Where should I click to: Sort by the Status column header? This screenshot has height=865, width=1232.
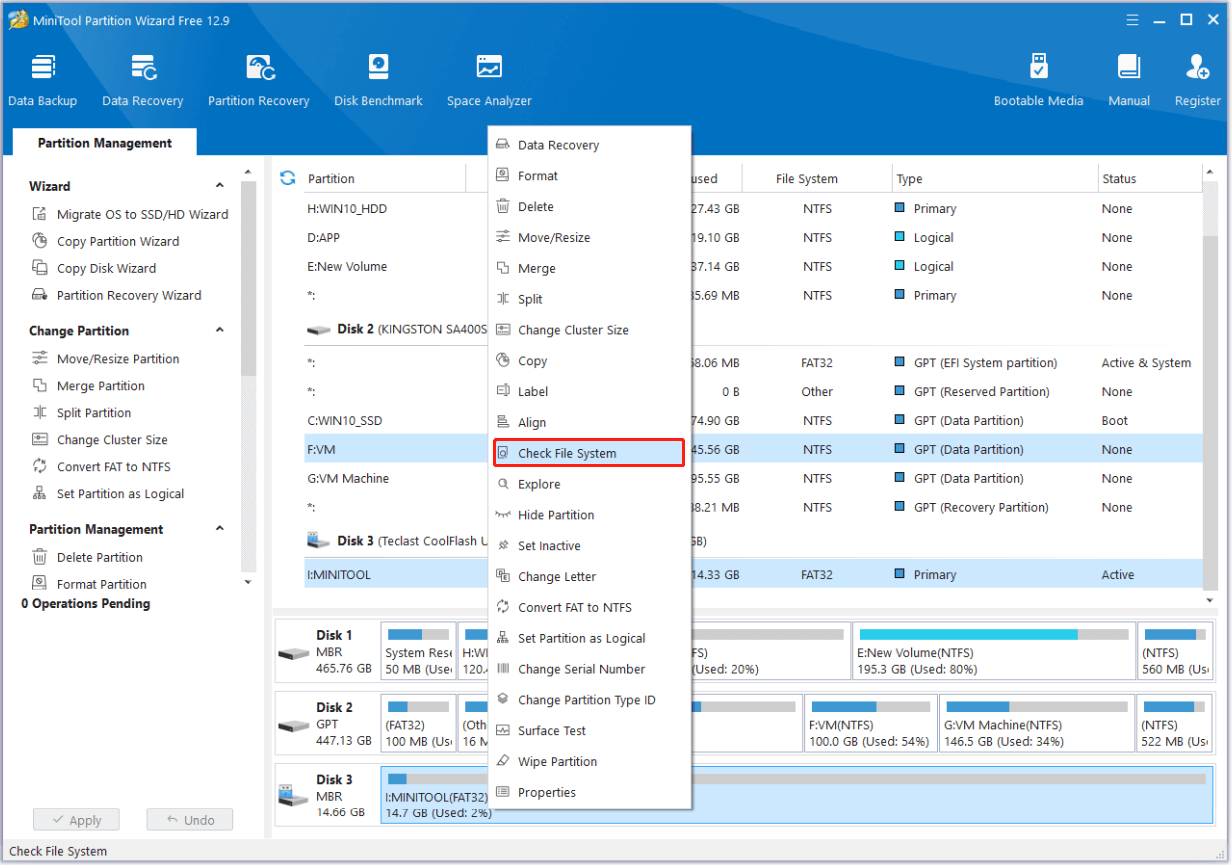(x=1150, y=179)
